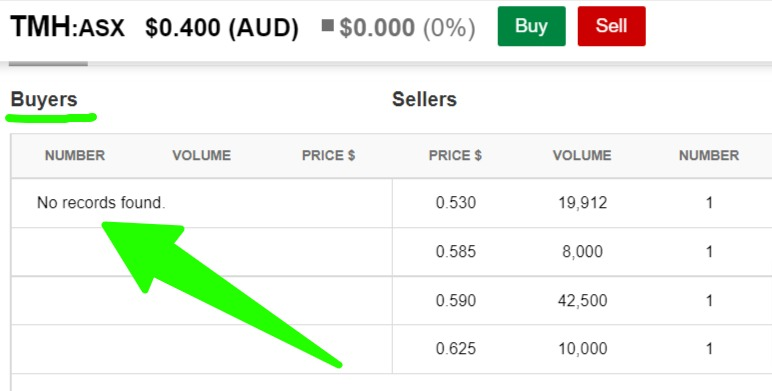This screenshot has width=772, height=391.
Task: Select the Buyers section heading
Action: [44, 99]
